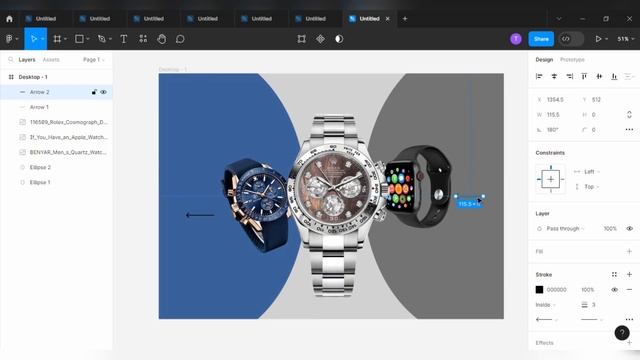Viewport: 640px width, 360px height.
Task: Click the layer opacity 100% field
Action: (x=610, y=229)
